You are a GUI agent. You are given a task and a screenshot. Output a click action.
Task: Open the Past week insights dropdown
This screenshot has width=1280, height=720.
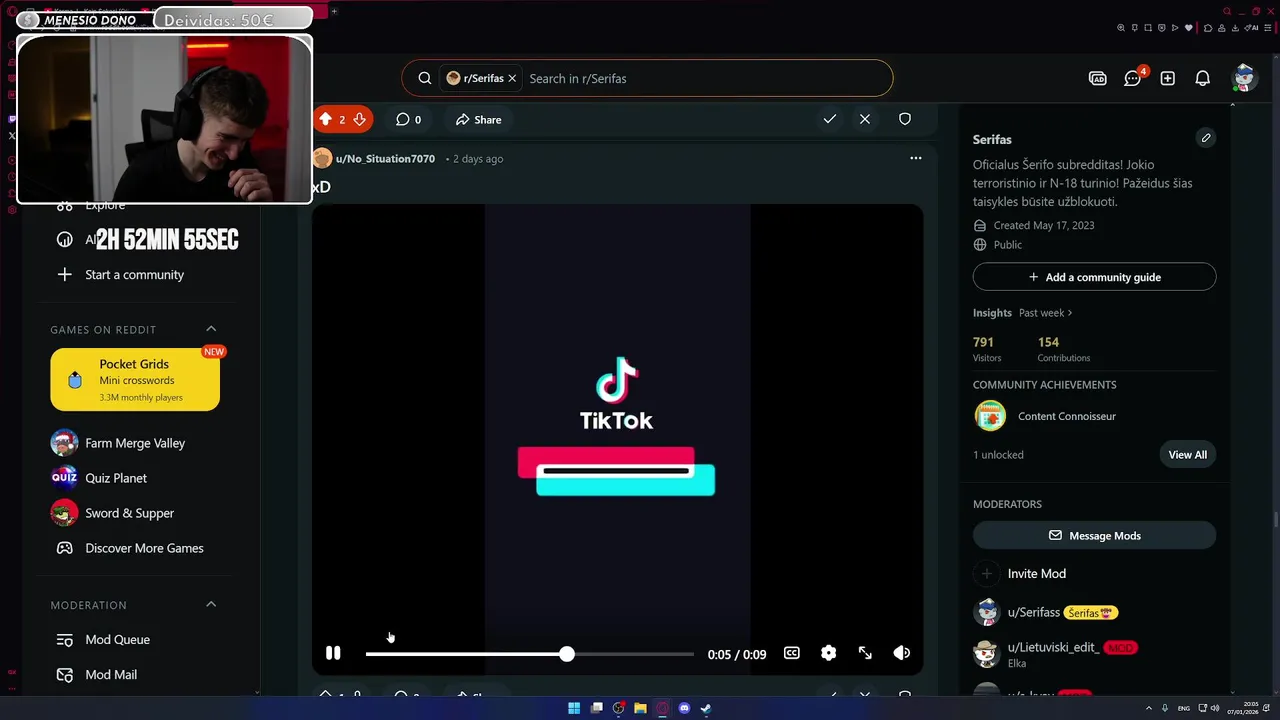pyautogui.click(x=1045, y=313)
